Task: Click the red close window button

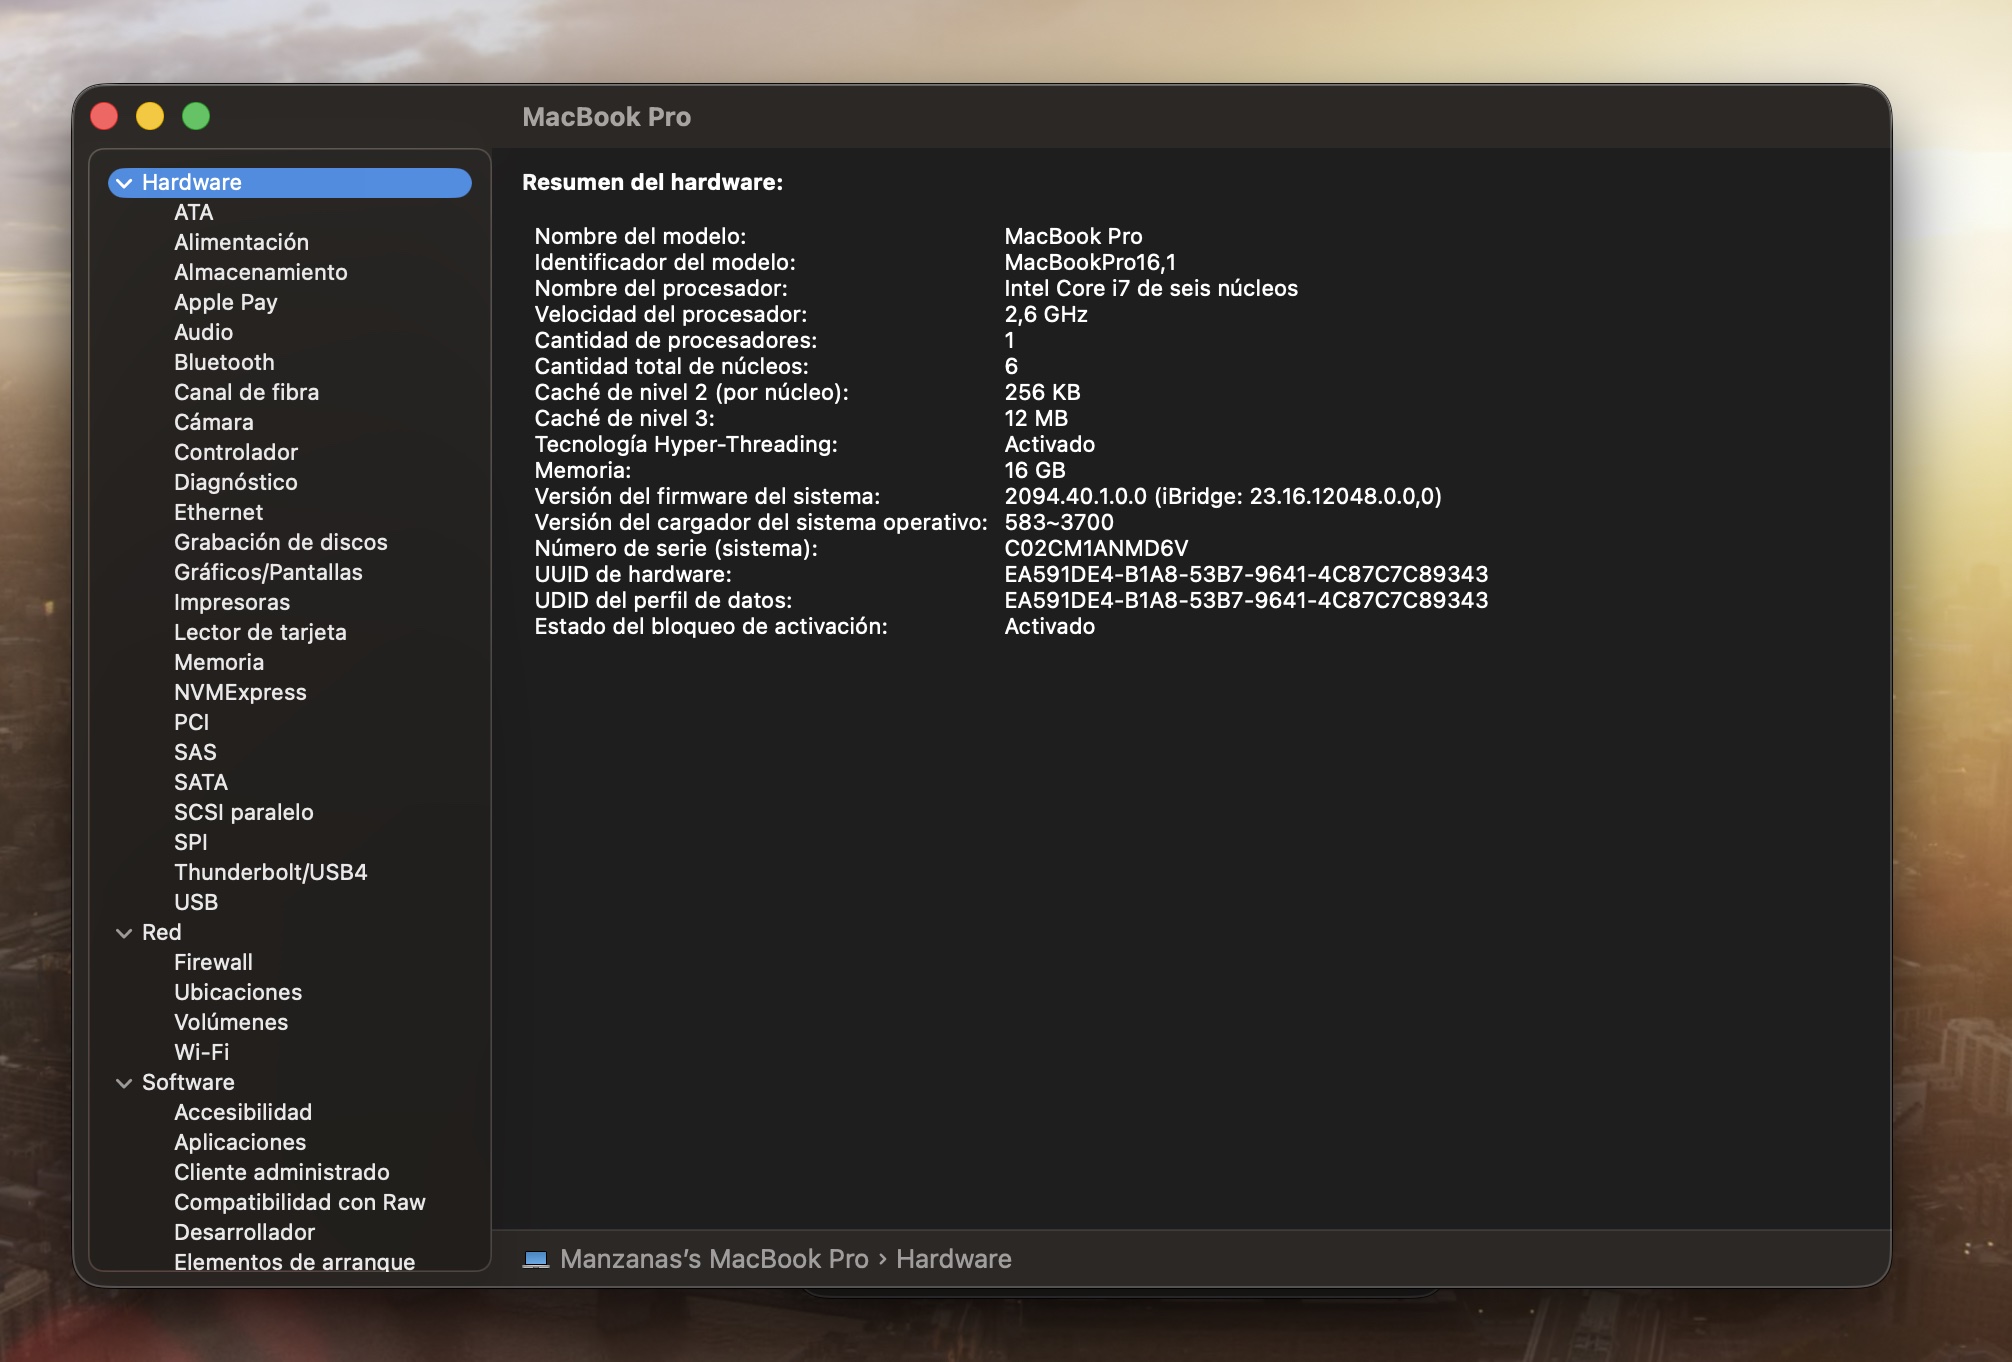Action: 104,117
